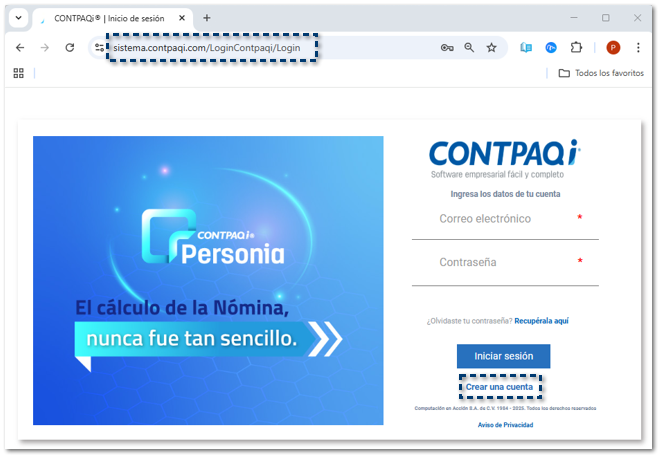
Task: Open the reading mode book extension icon
Action: click(526, 48)
